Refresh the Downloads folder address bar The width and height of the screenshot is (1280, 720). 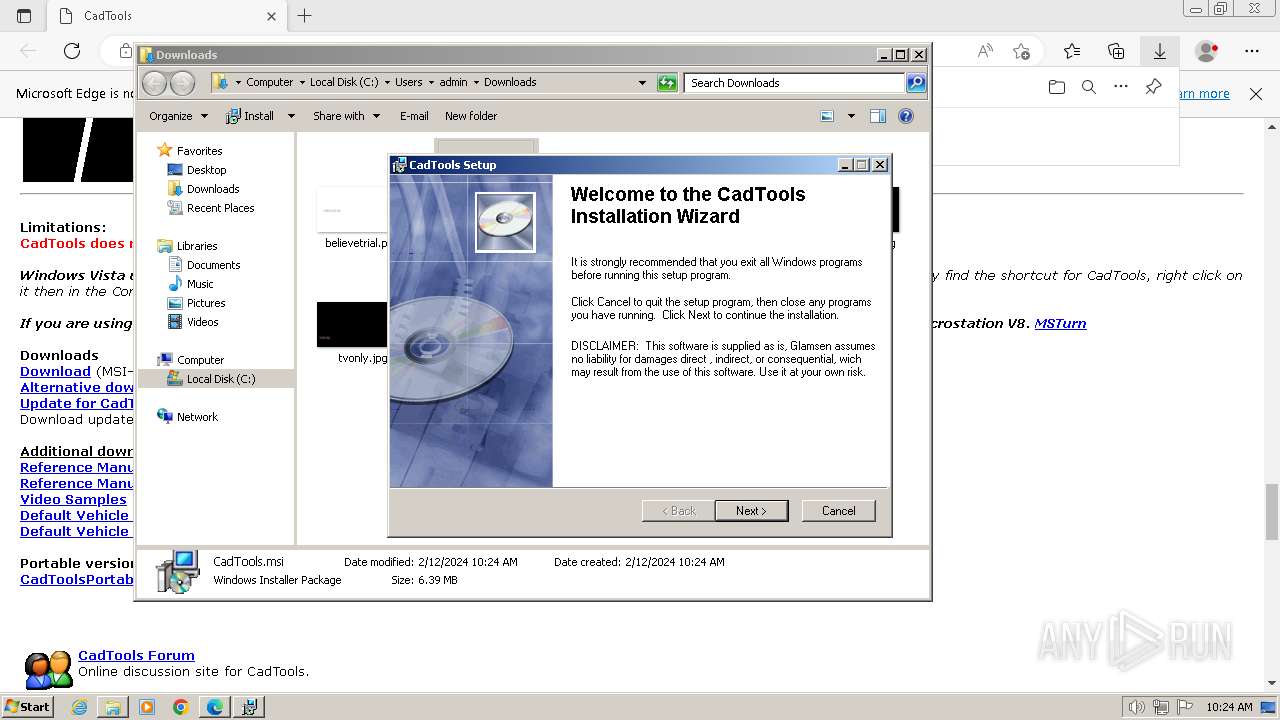coord(667,83)
